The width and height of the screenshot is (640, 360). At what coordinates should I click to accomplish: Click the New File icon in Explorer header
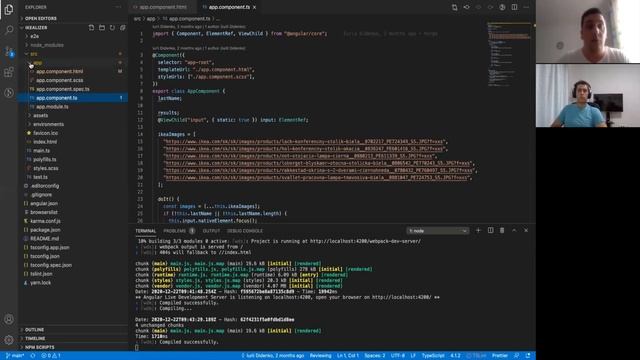[x=91, y=27]
